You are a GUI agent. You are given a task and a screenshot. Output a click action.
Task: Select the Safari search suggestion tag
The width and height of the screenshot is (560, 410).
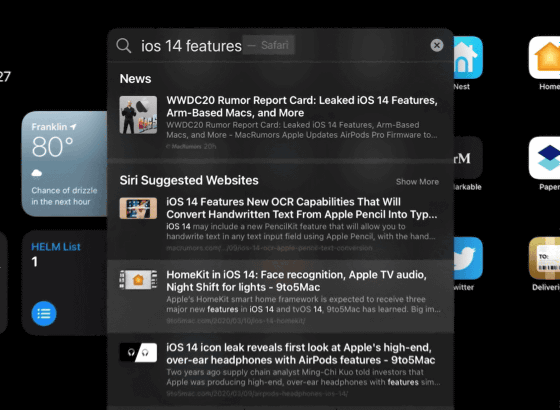[x=269, y=45]
